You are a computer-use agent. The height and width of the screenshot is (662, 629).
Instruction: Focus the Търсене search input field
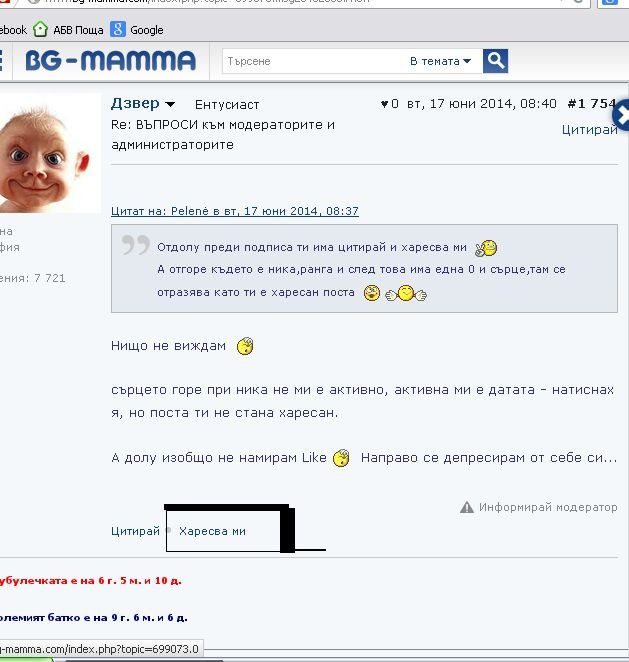click(x=314, y=61)
